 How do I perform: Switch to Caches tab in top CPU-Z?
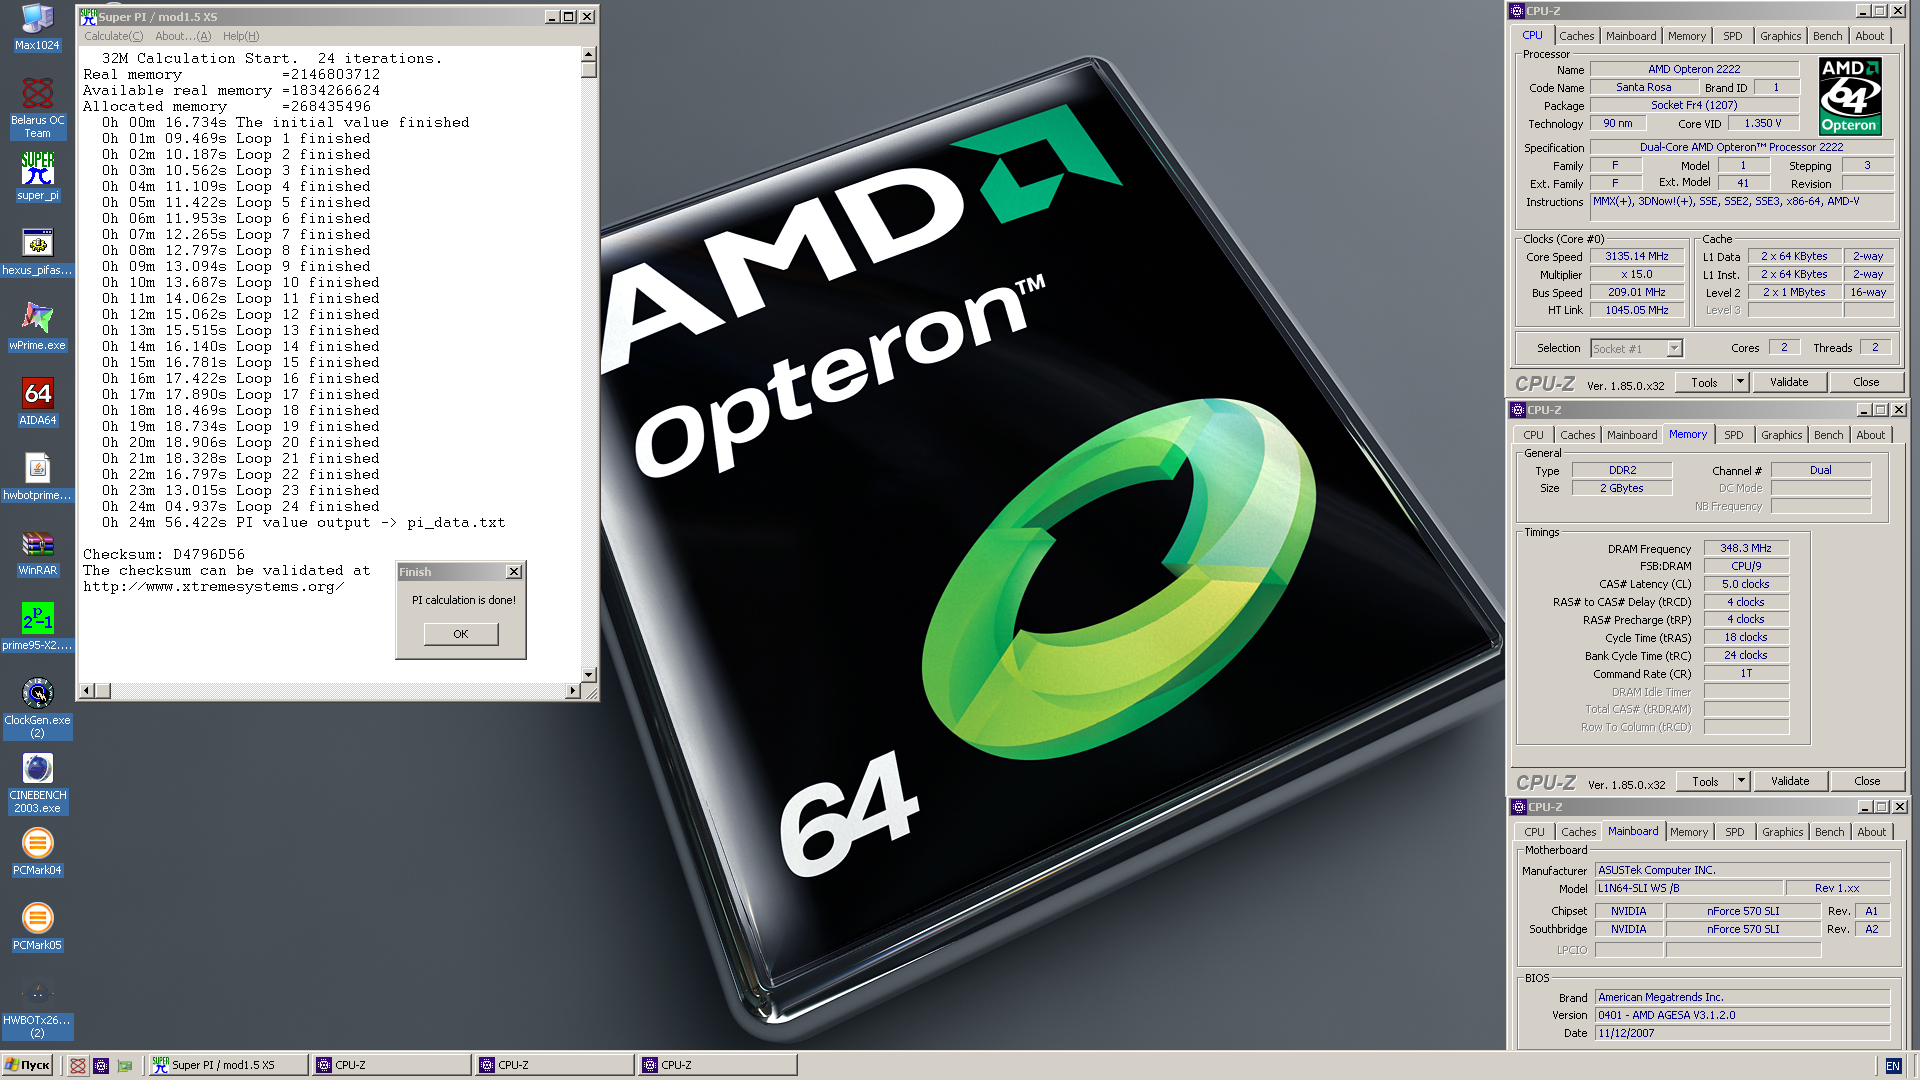[x=1577, y=36]
